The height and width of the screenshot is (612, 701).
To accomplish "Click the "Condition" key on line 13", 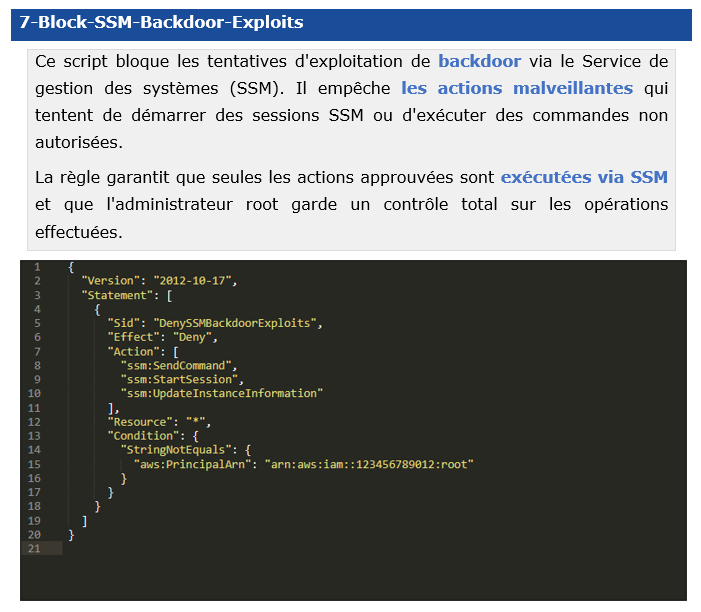I will tap(143, 436).
